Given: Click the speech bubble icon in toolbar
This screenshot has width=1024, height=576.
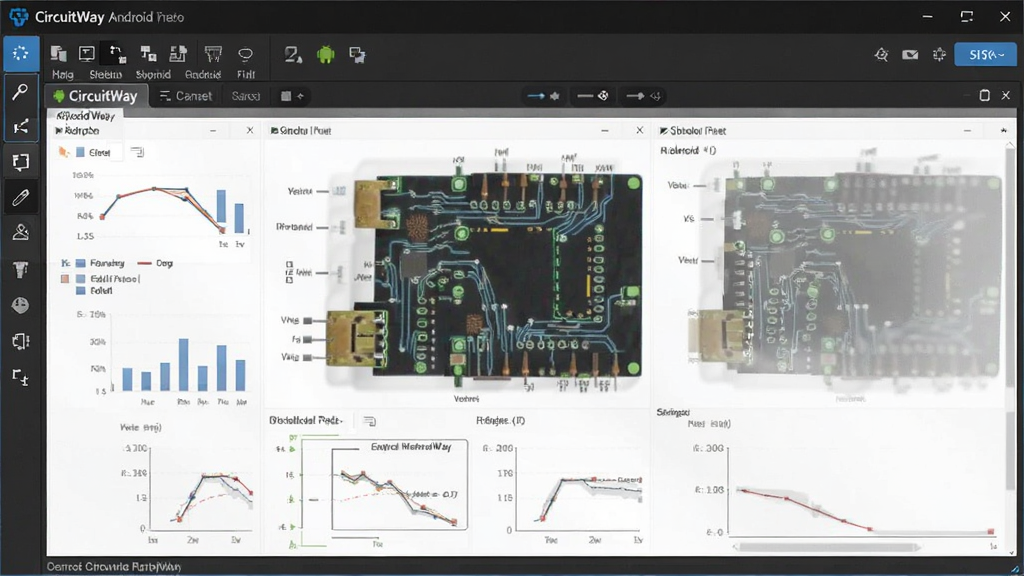Looking at the screenshot, I should [246, 54].
